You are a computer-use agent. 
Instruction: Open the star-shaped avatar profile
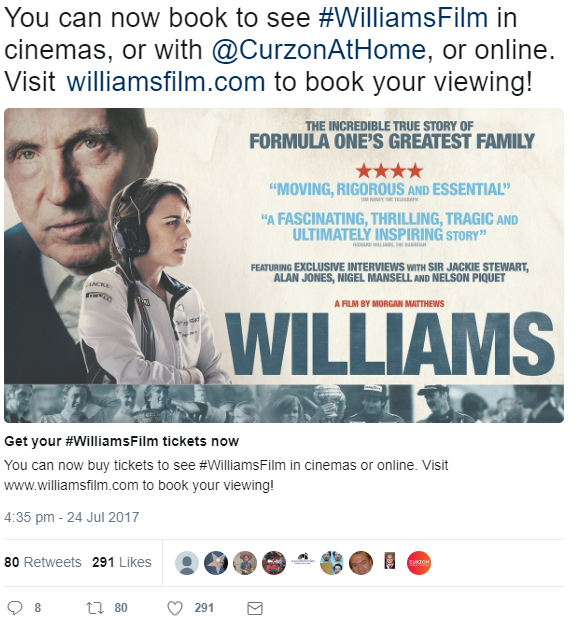216,563
